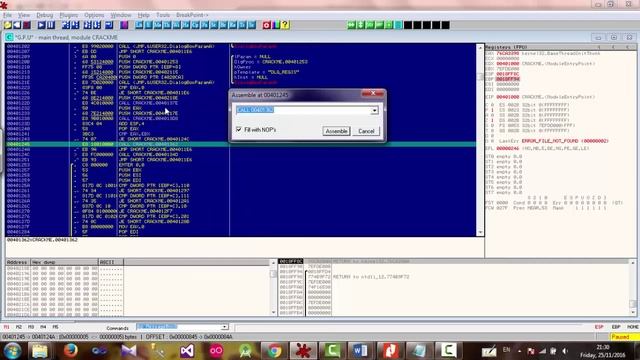This screenshot has width=640, height=360.
Task: Open the Breakpoints window (B button)
Action: pos(224,25)
